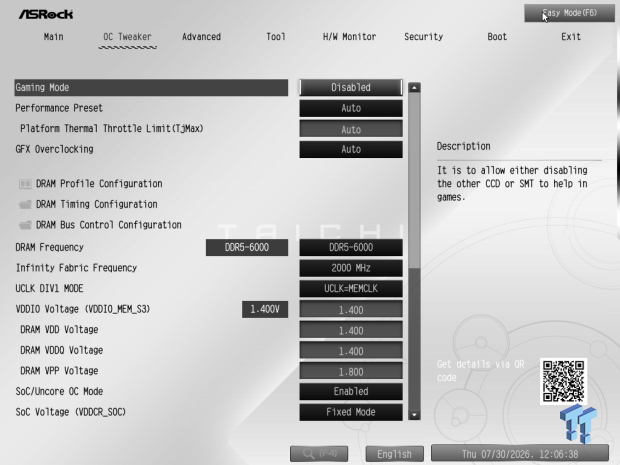Switch to Easy Mode (F6)
Screen dimensions: 620x465
click(569, 13)
